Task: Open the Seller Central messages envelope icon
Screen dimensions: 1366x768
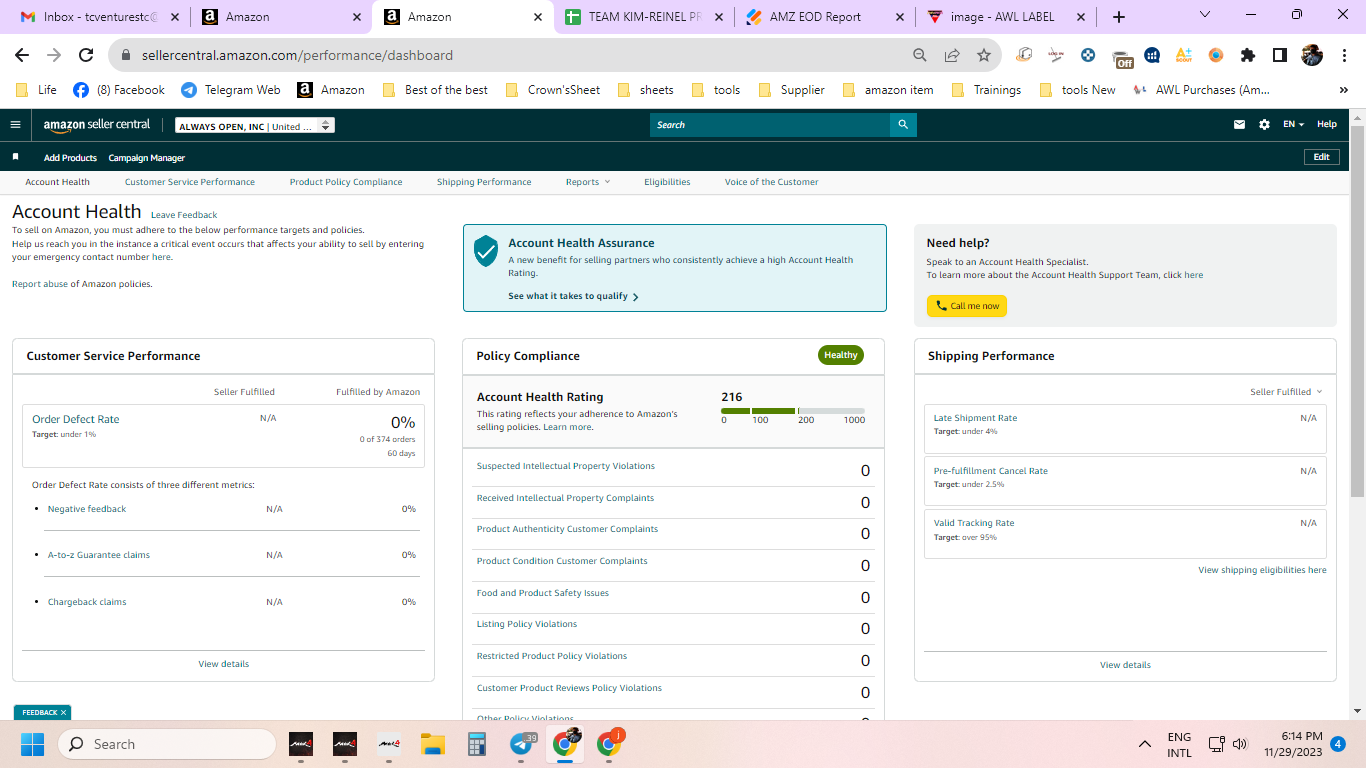Action: click(x=1240, y=125)
